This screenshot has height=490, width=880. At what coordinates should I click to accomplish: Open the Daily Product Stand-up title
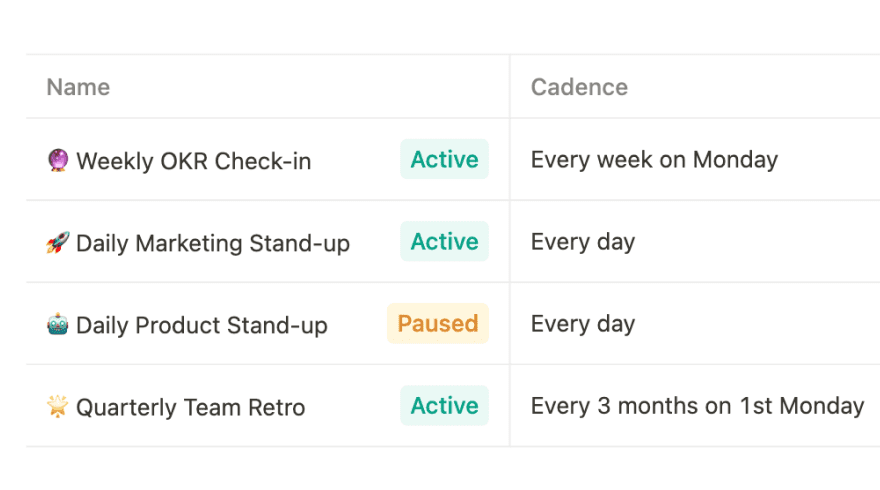[201, 325]
